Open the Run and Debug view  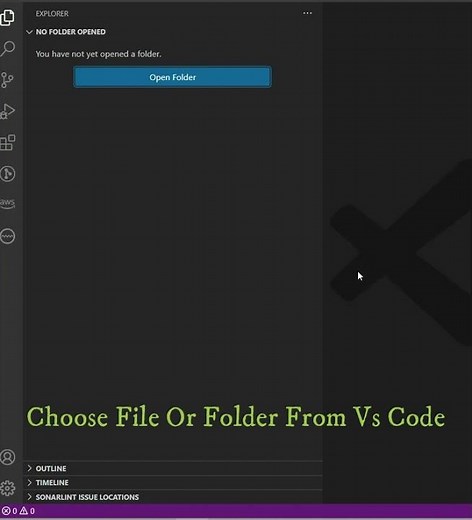pos(7,111)
